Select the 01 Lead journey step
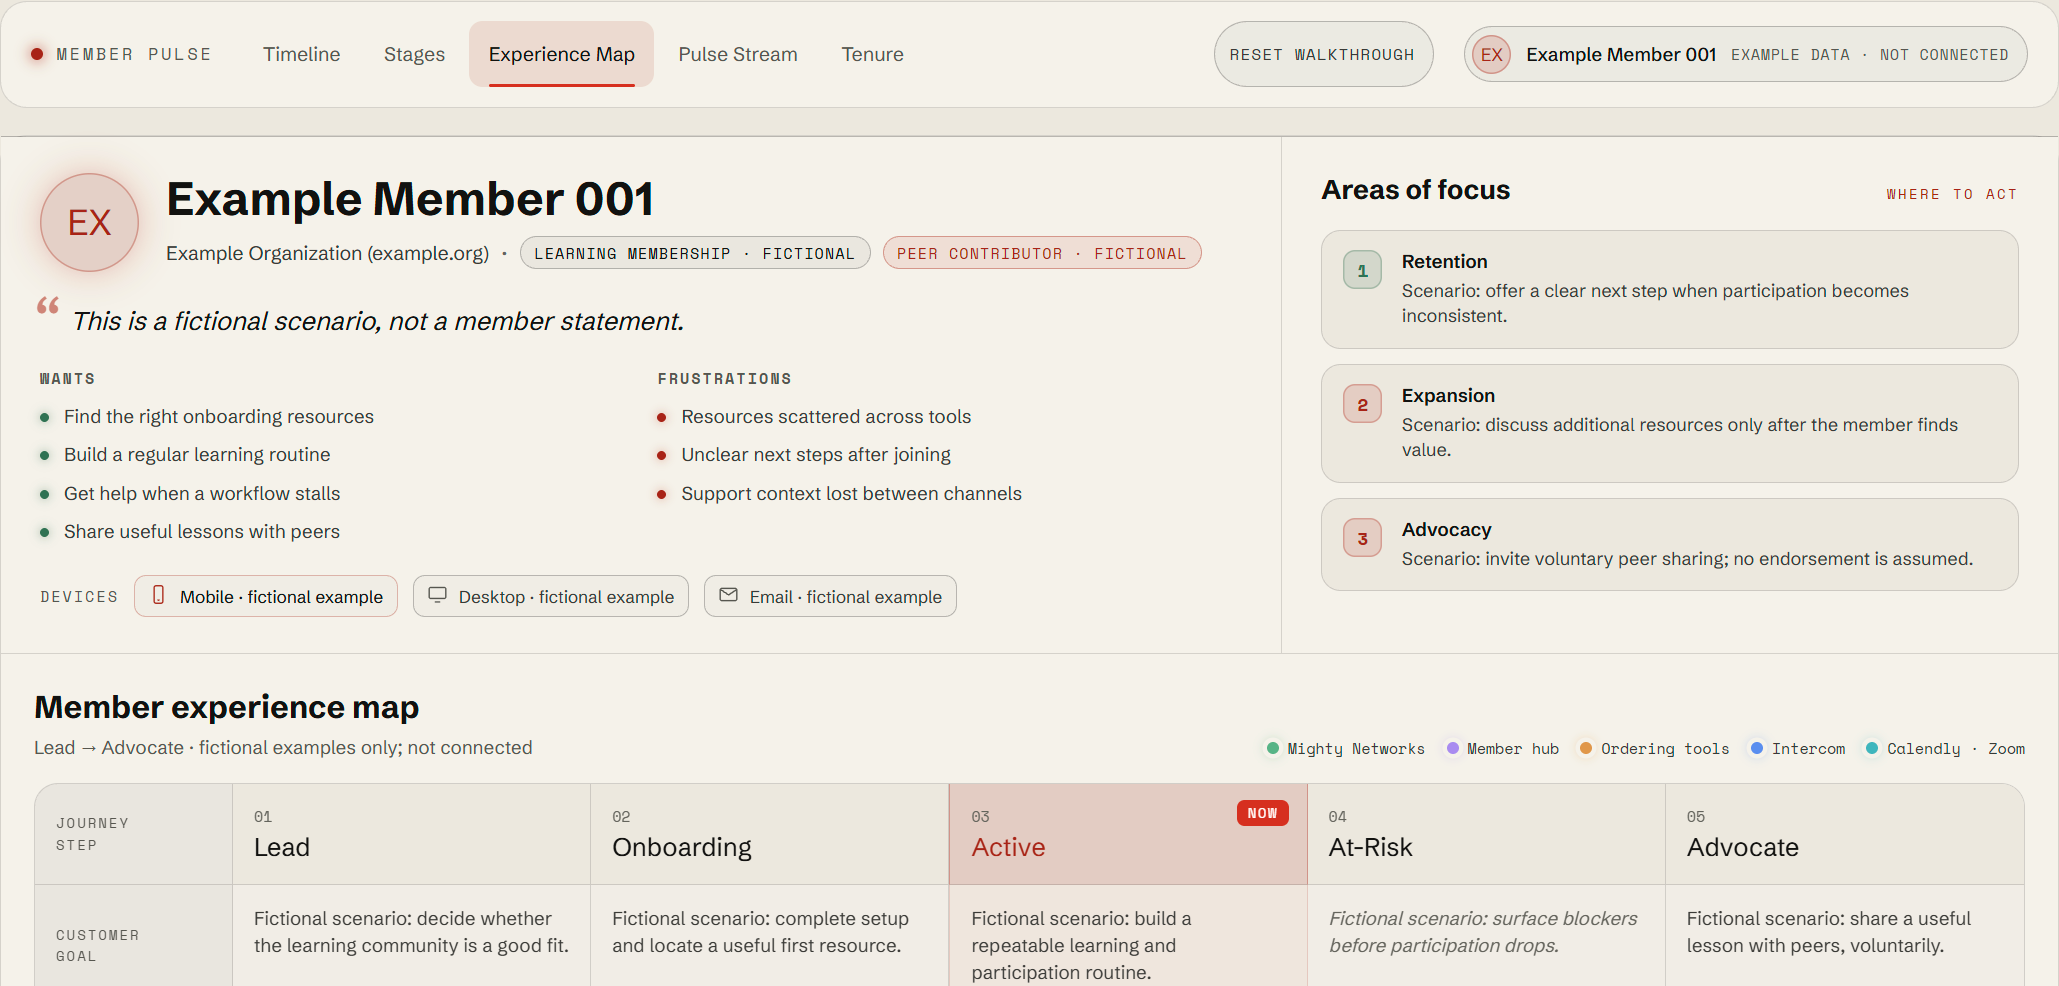2059x986 pixels. pyautogui.click(x=411, y=834)
